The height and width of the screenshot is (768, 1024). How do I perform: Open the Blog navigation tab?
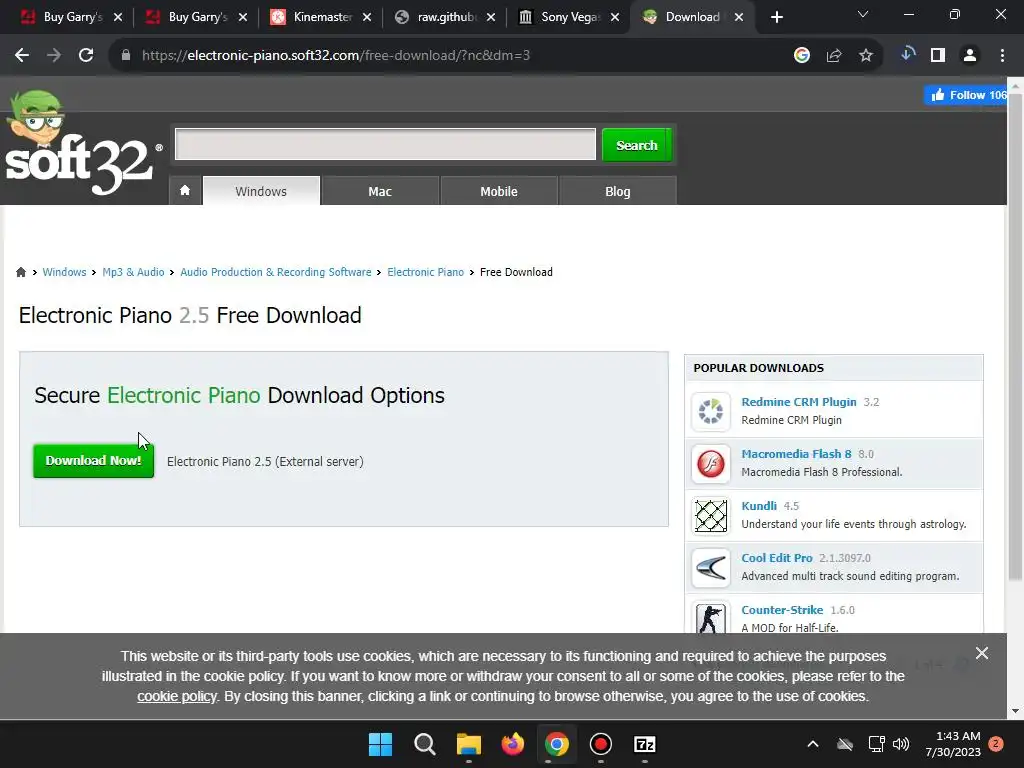click(x=618, y=191)
